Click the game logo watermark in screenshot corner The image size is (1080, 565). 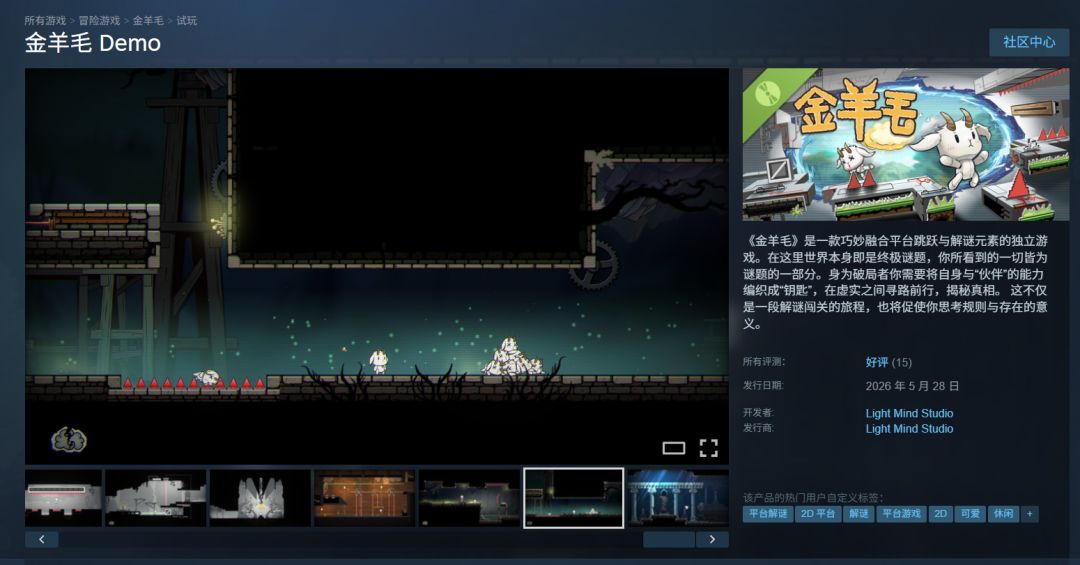coord(69,440)
